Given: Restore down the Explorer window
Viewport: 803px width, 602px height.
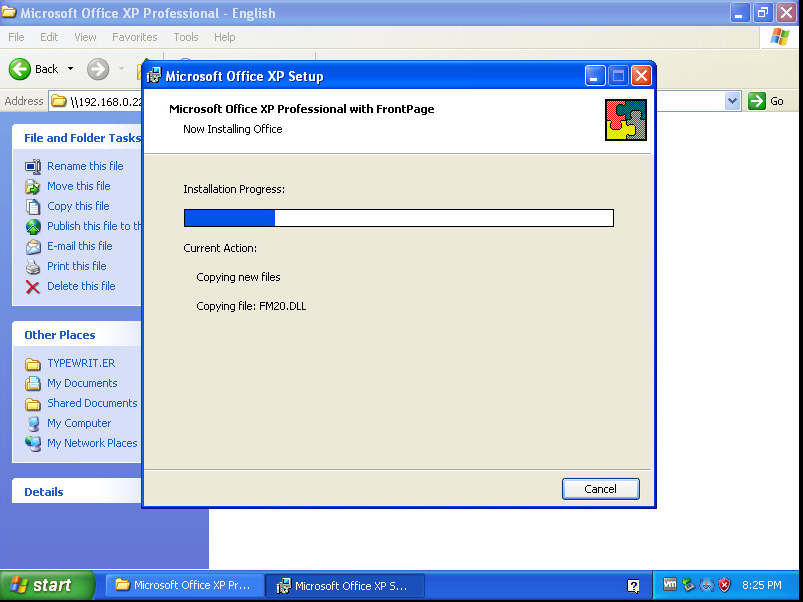Looking at the screenshot, I should 763,13.
